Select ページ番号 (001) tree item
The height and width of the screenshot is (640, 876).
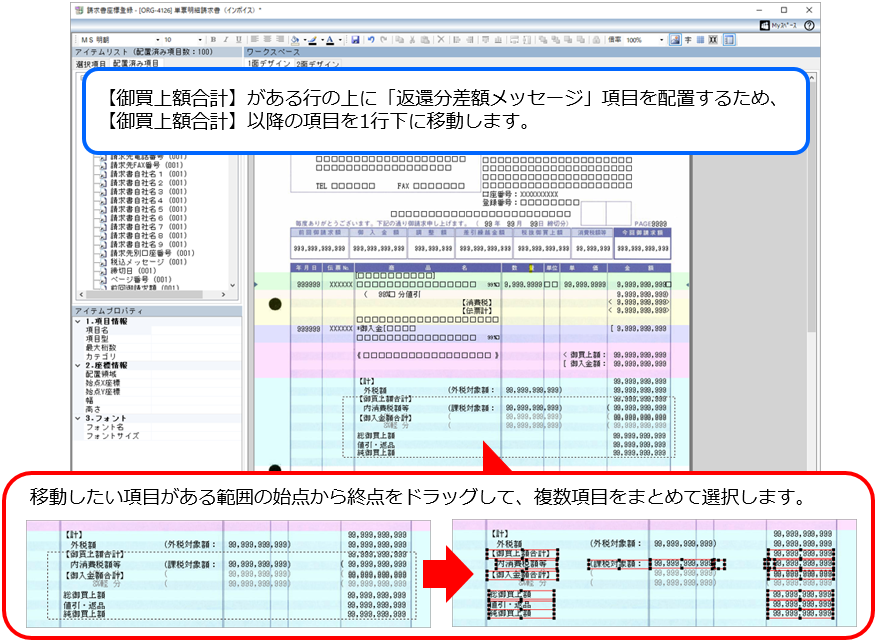coord(141,280)
